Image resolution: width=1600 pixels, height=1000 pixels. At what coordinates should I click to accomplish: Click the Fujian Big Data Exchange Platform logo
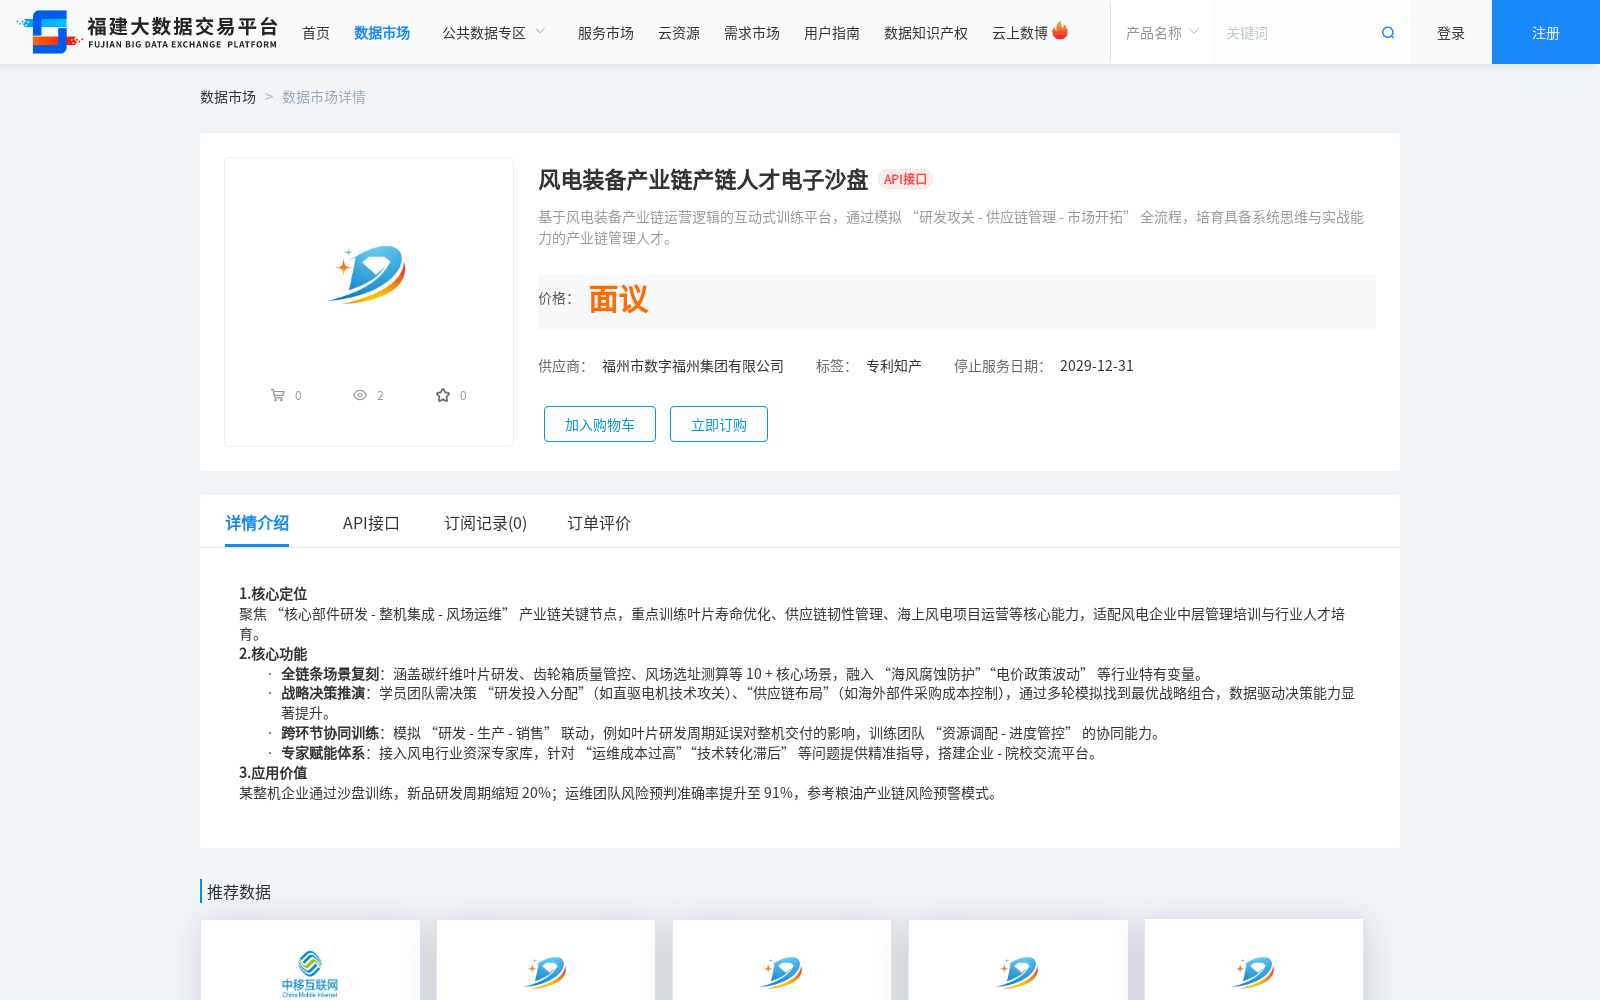tap(148, 32)
